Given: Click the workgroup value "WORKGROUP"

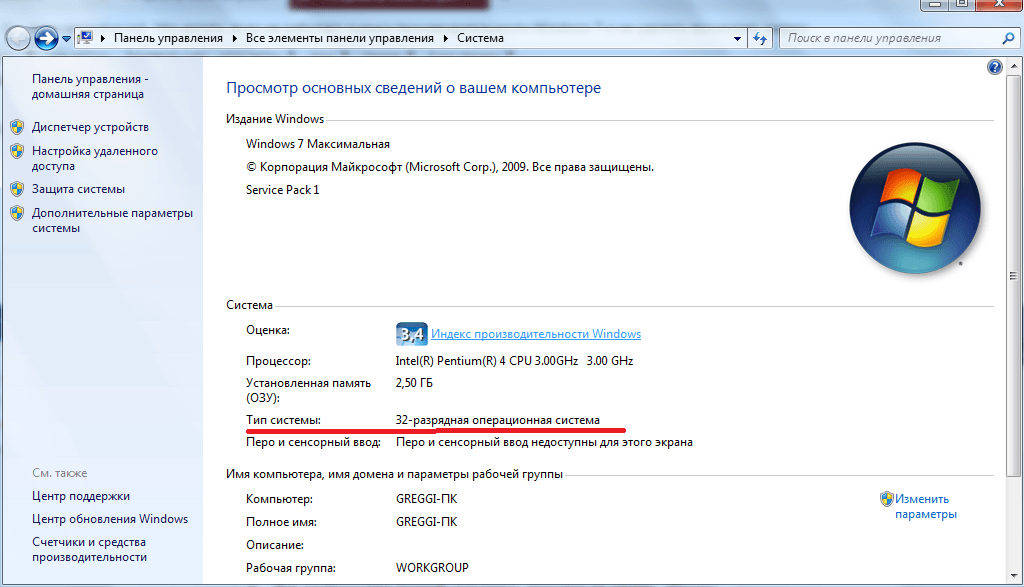Looking at the screenshot, I should coord(432,568).
